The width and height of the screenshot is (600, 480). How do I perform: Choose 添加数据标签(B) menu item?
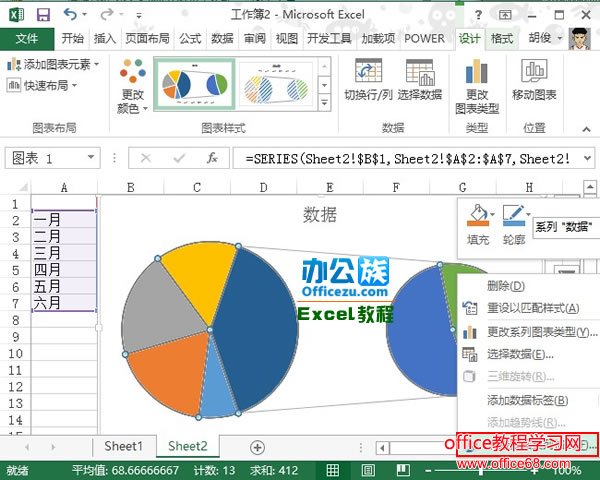529,400
